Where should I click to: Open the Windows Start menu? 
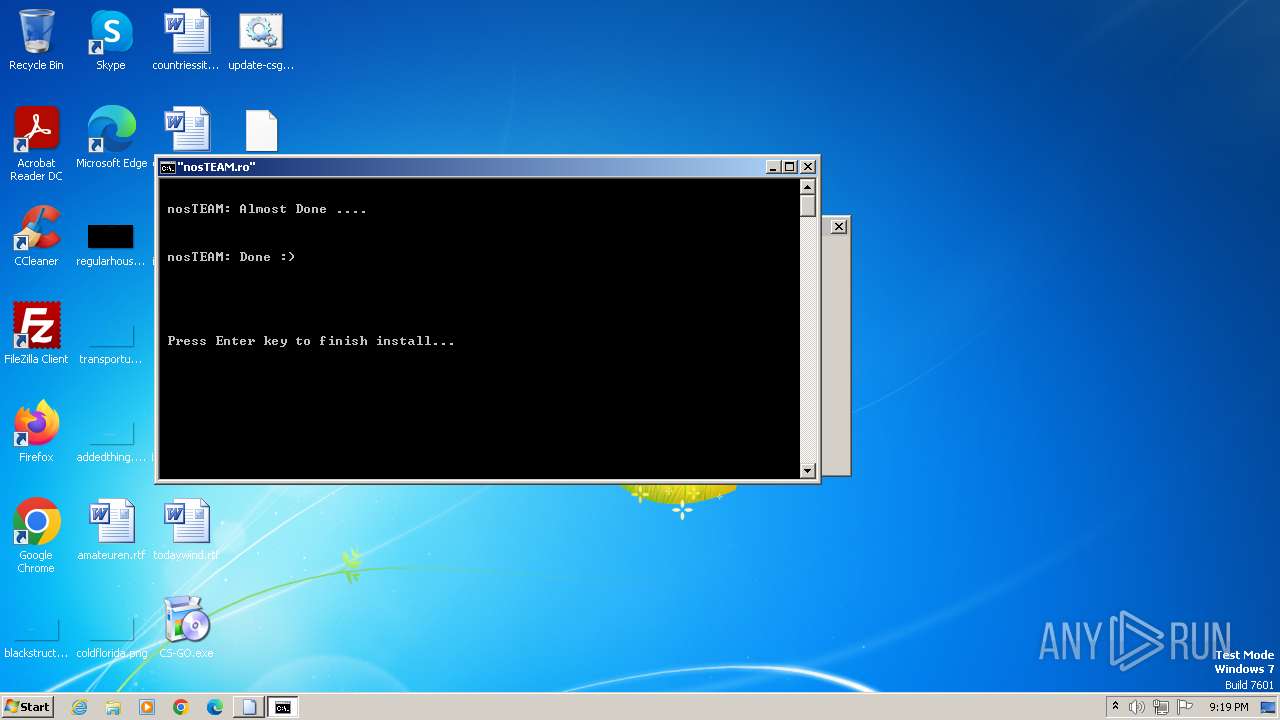(x=27, y=707)
